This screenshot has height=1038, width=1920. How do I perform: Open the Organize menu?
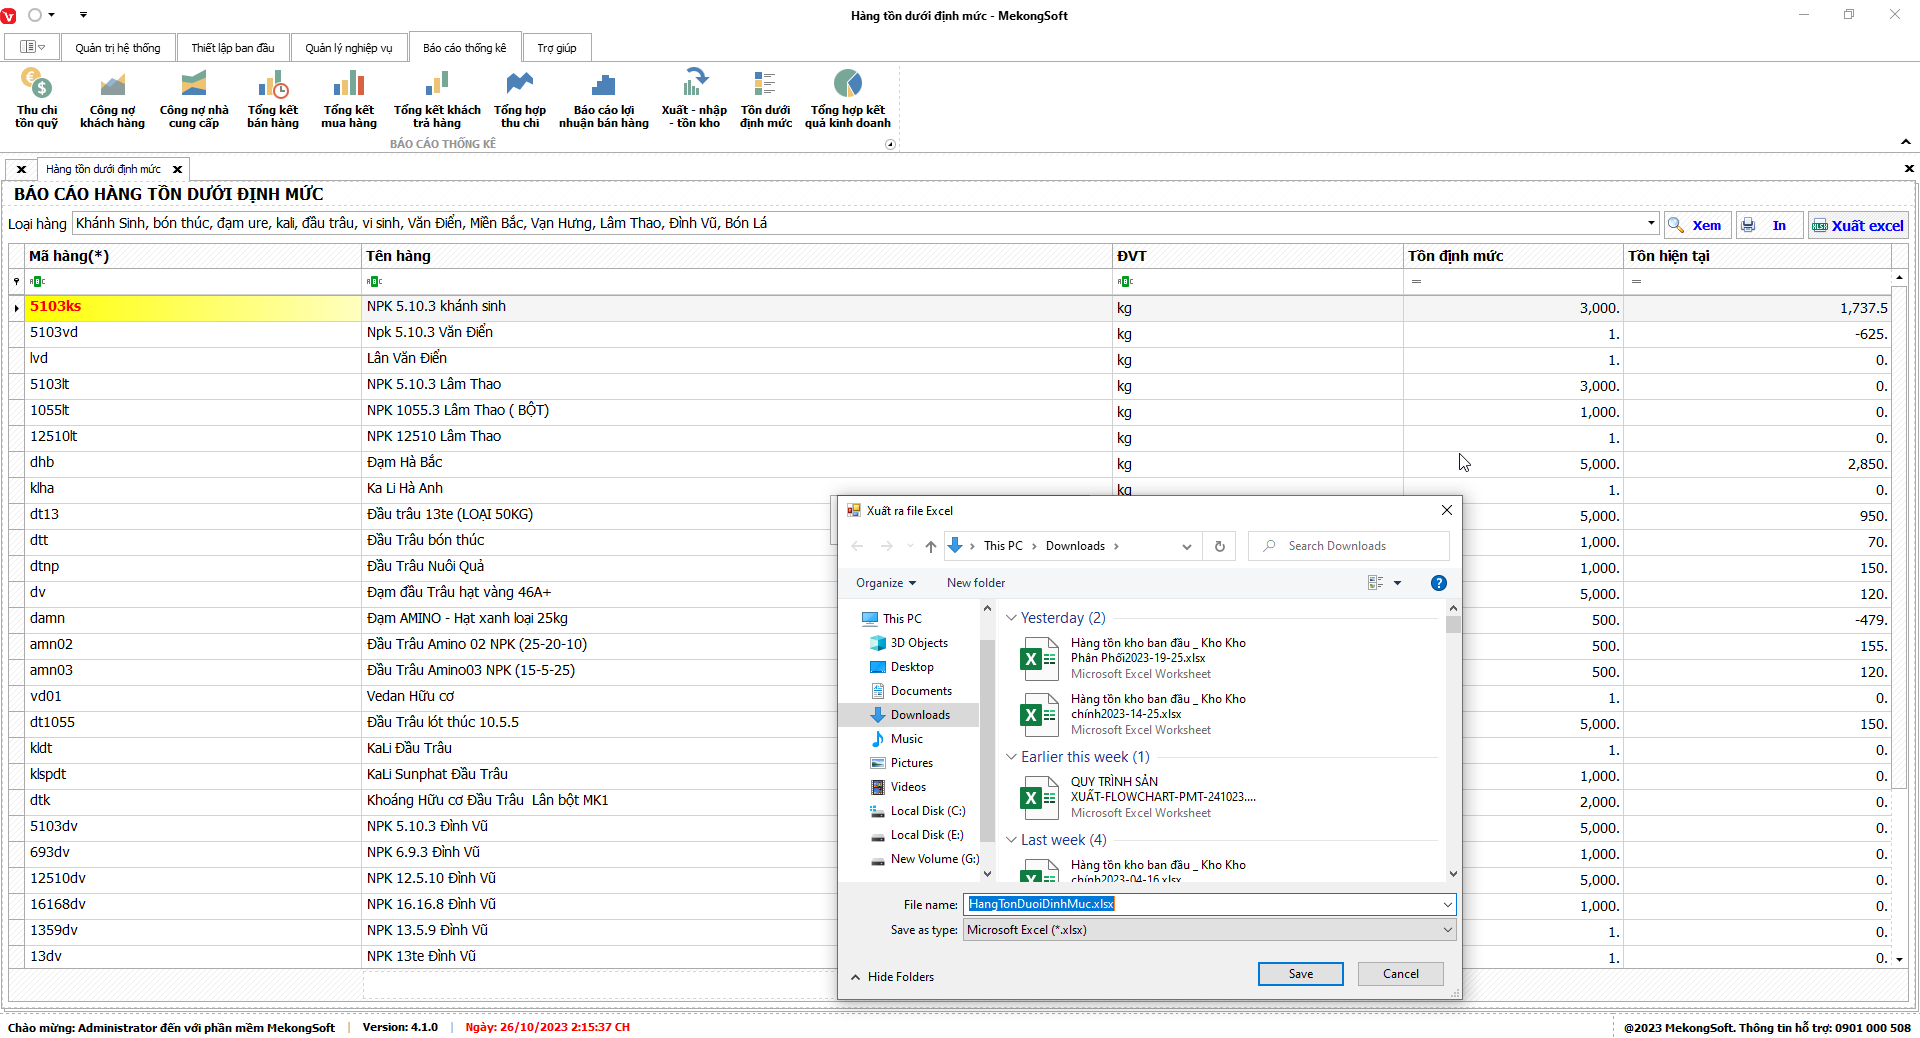885,583
